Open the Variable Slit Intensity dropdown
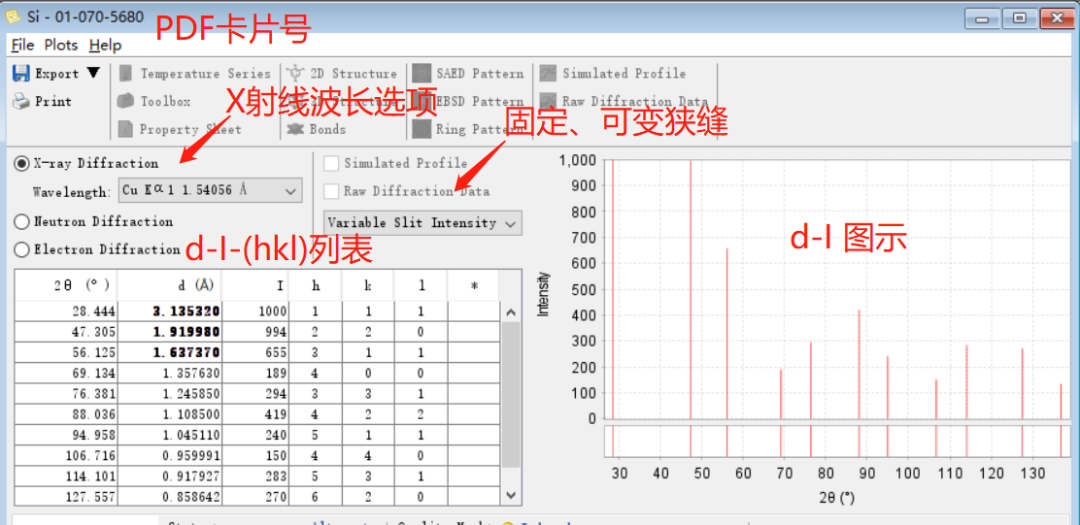Viewport: 1080px width, 525px height. coord(422,223)
